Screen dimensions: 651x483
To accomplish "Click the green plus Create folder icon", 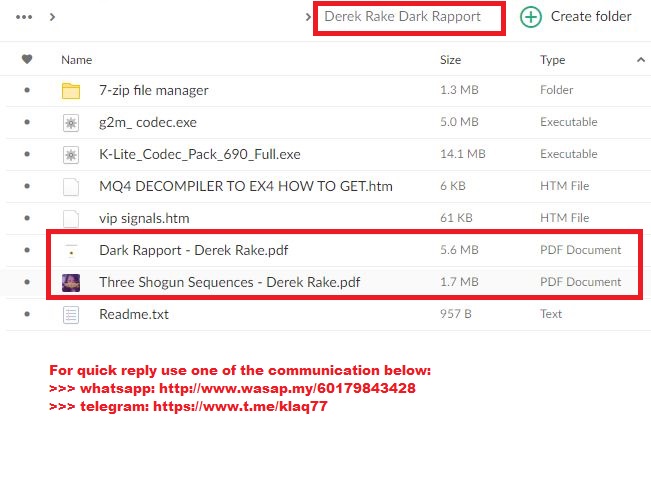I will [531, 17].
